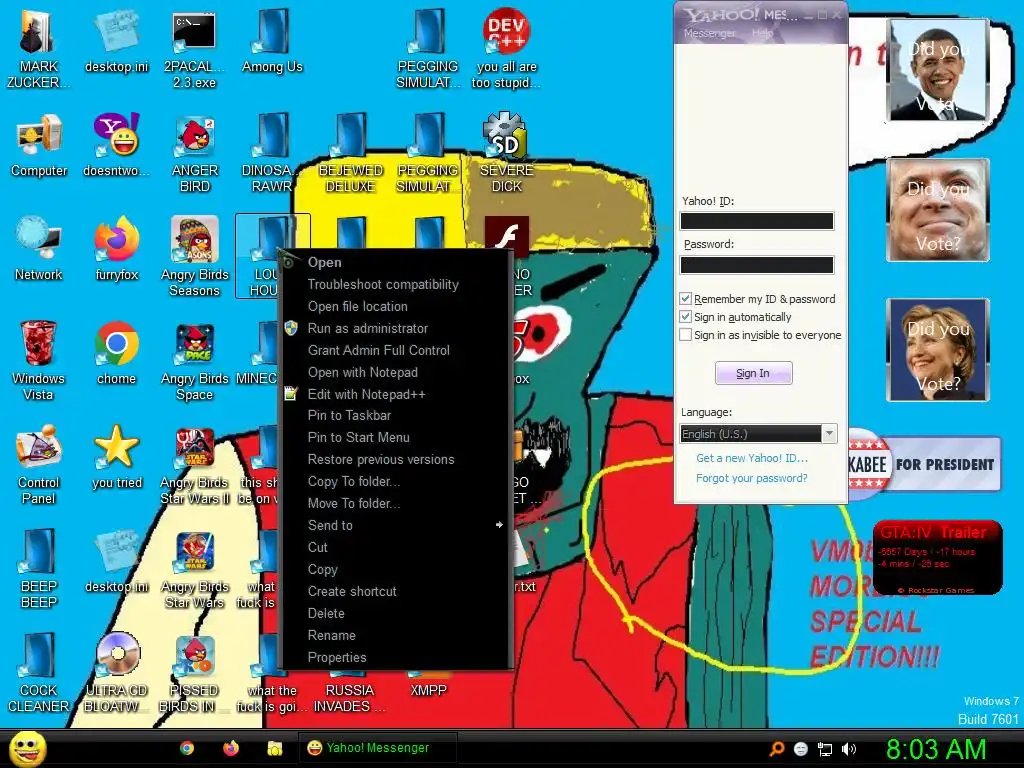Screen dimensions: 1024x768
Task: Click the smiley Start button
Action: point(27,748)
